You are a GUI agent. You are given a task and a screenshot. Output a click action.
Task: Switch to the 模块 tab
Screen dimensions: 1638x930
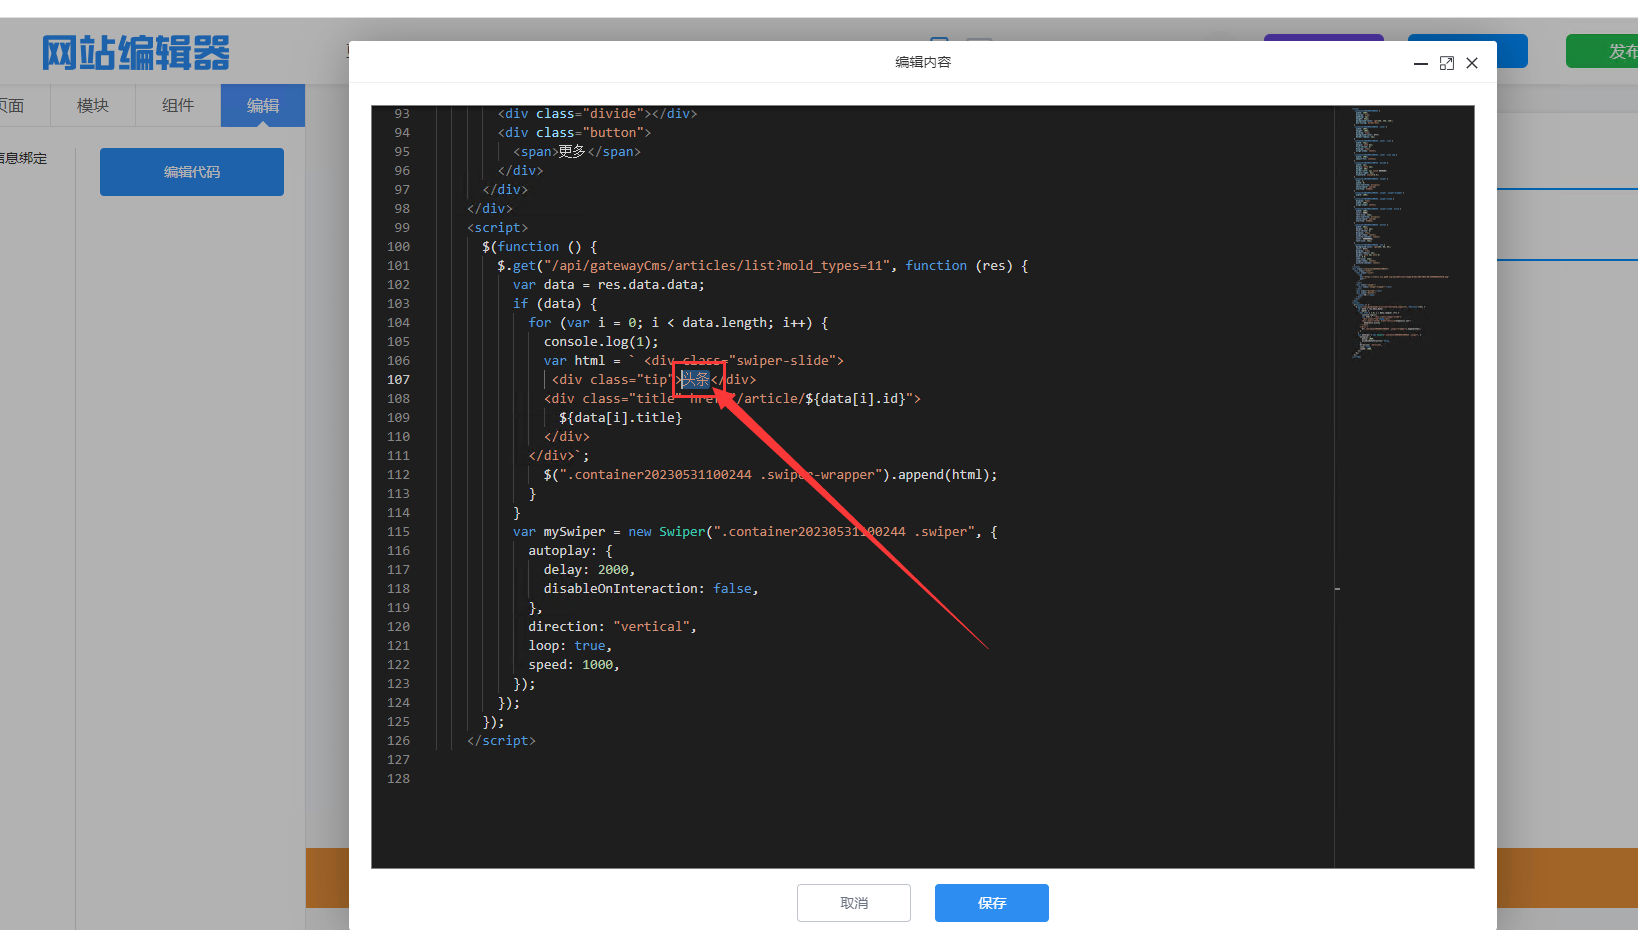coord(93,105)
